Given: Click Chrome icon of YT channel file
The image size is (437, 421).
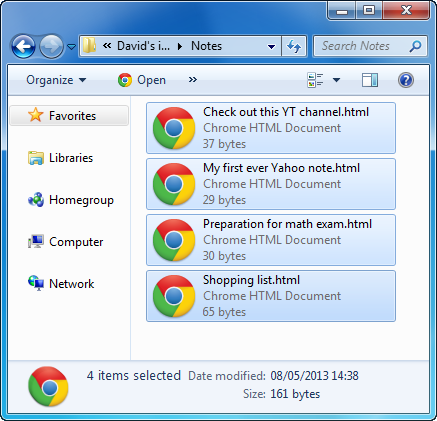Looking at the screenshot, I should tap(174, 128).
